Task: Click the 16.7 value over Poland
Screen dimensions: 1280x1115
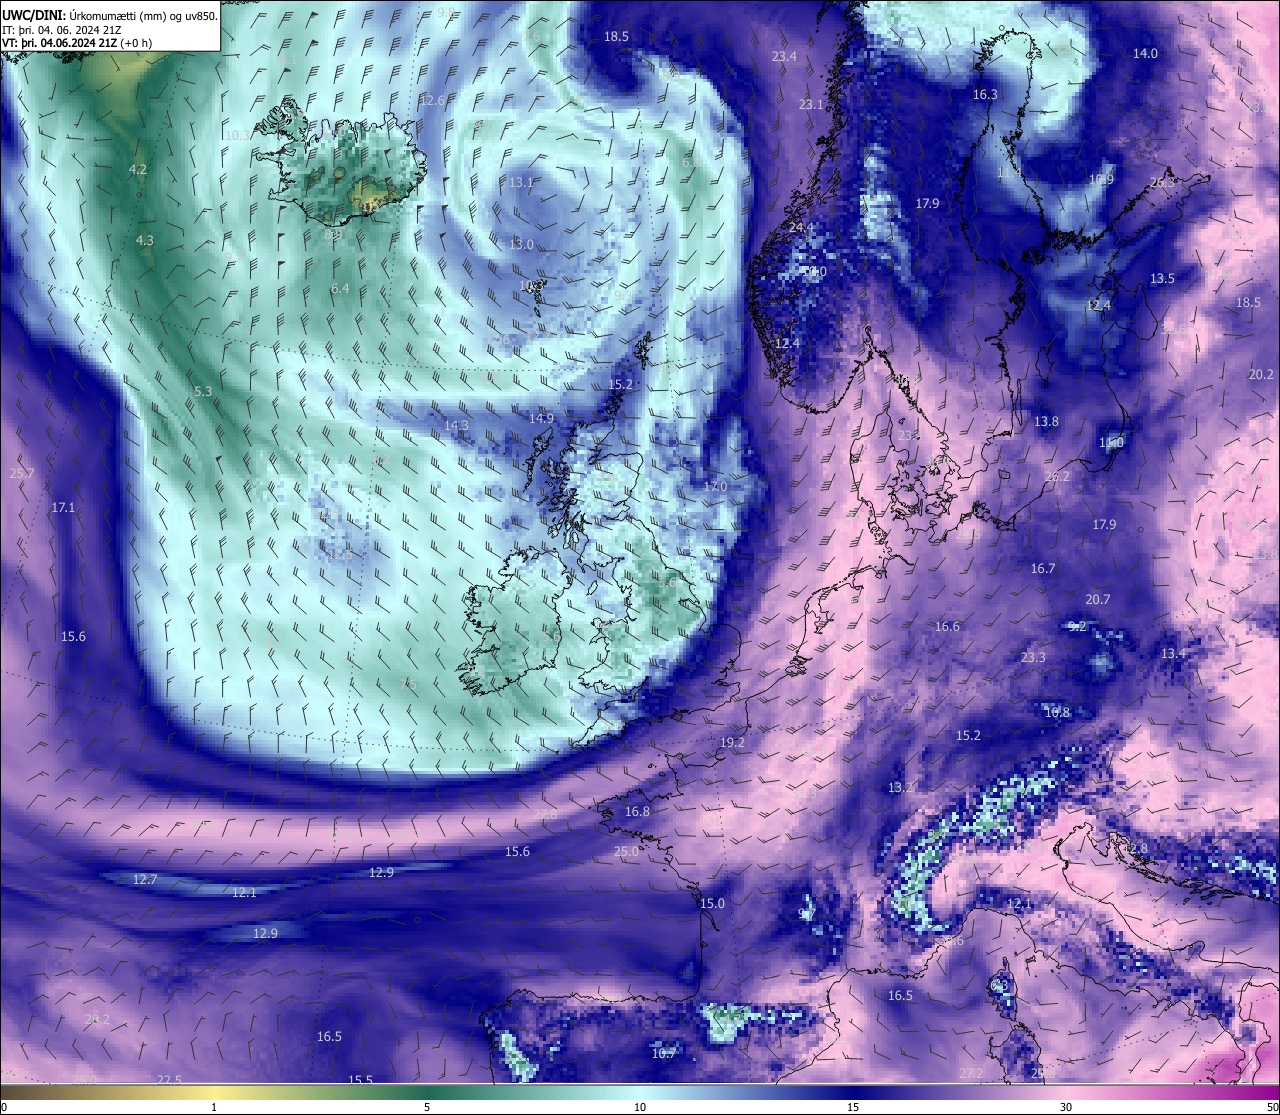Action: coord(1043,569)
